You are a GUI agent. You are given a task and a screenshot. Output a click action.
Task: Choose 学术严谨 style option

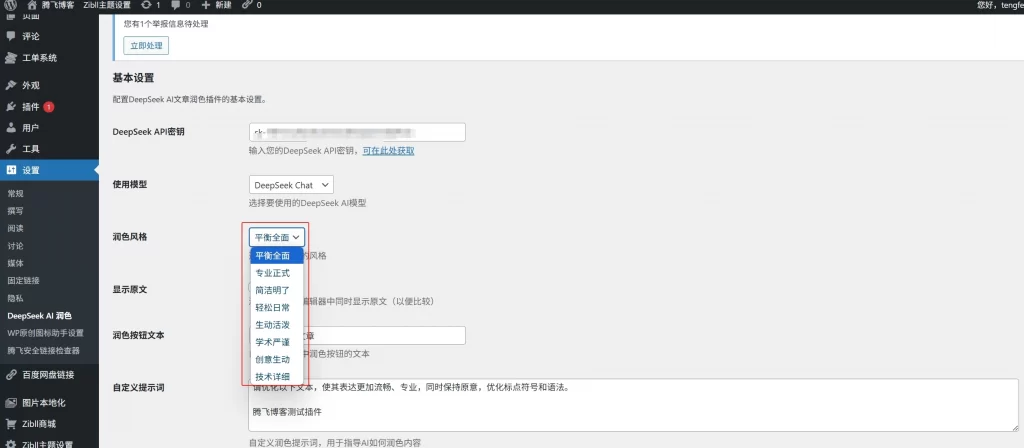[272, 342]
